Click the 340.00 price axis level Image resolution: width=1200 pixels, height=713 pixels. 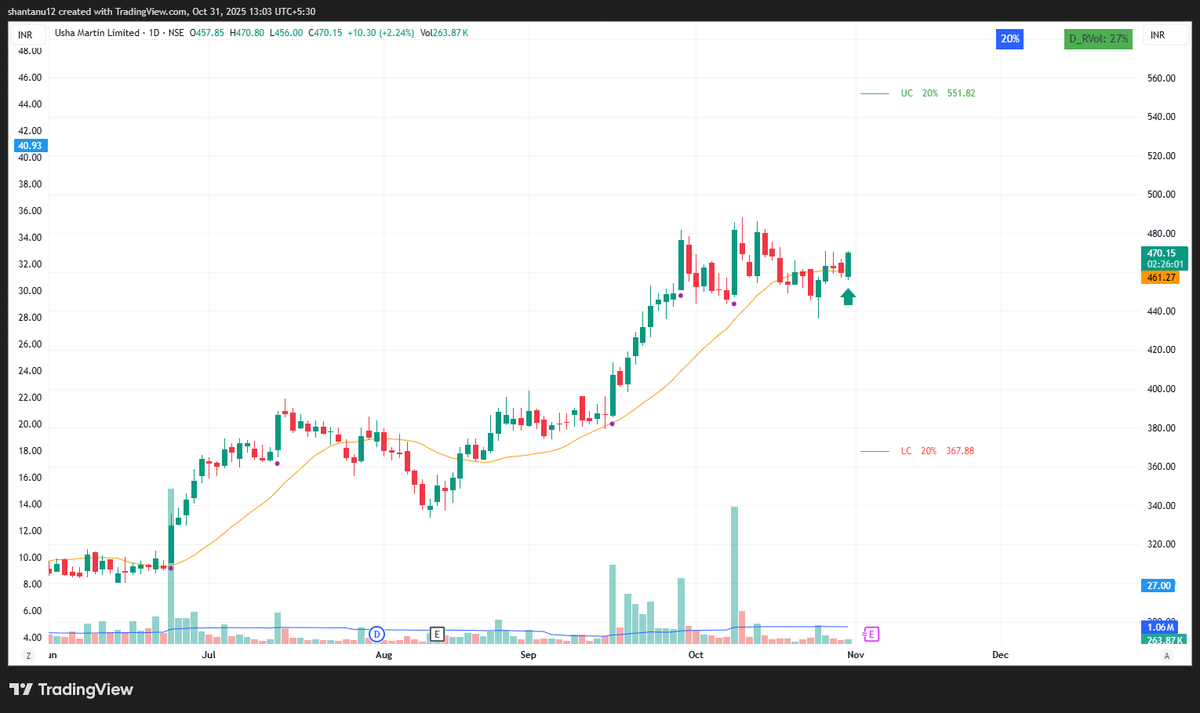pyautogui.click(x=1161, y=506)
